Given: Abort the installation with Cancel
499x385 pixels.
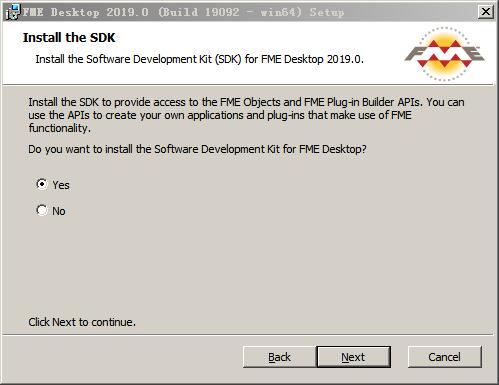Looking at the screenshot, I should coord(445,357).
